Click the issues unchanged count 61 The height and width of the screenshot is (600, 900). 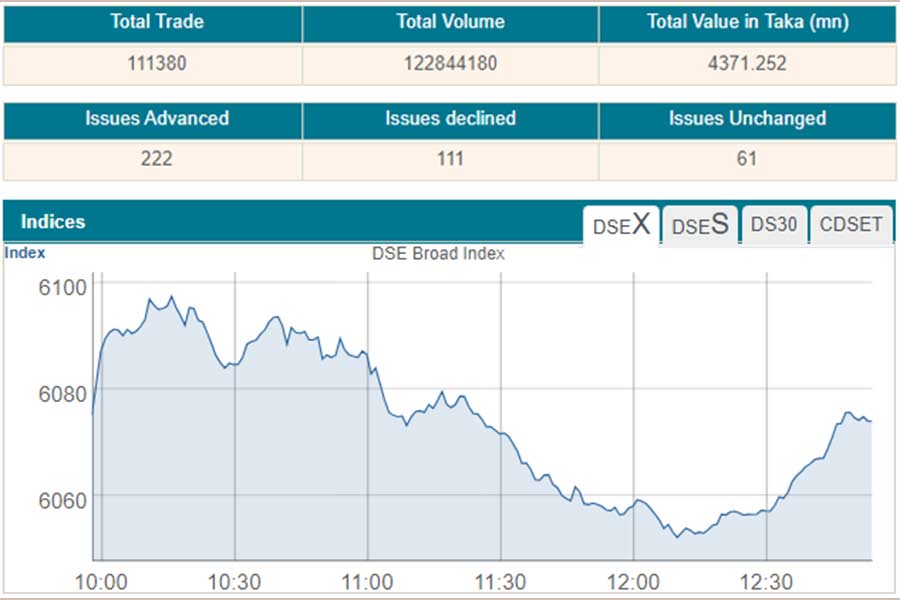[746, 159]
